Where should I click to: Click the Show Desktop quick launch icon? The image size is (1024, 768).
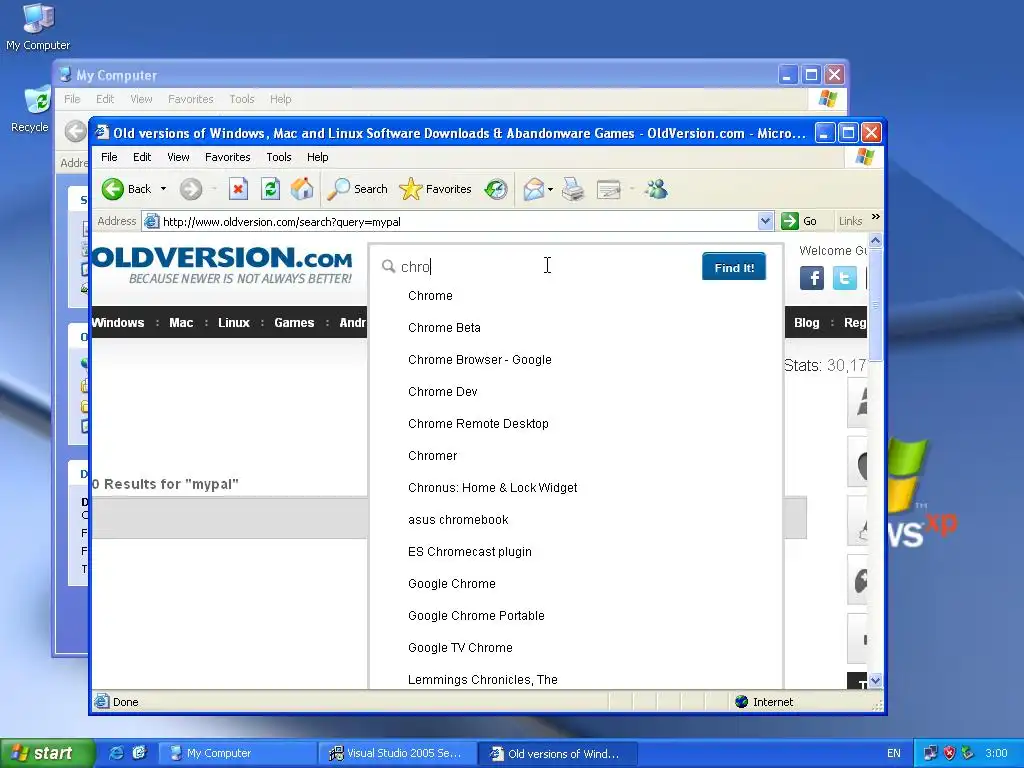[139, 753]
